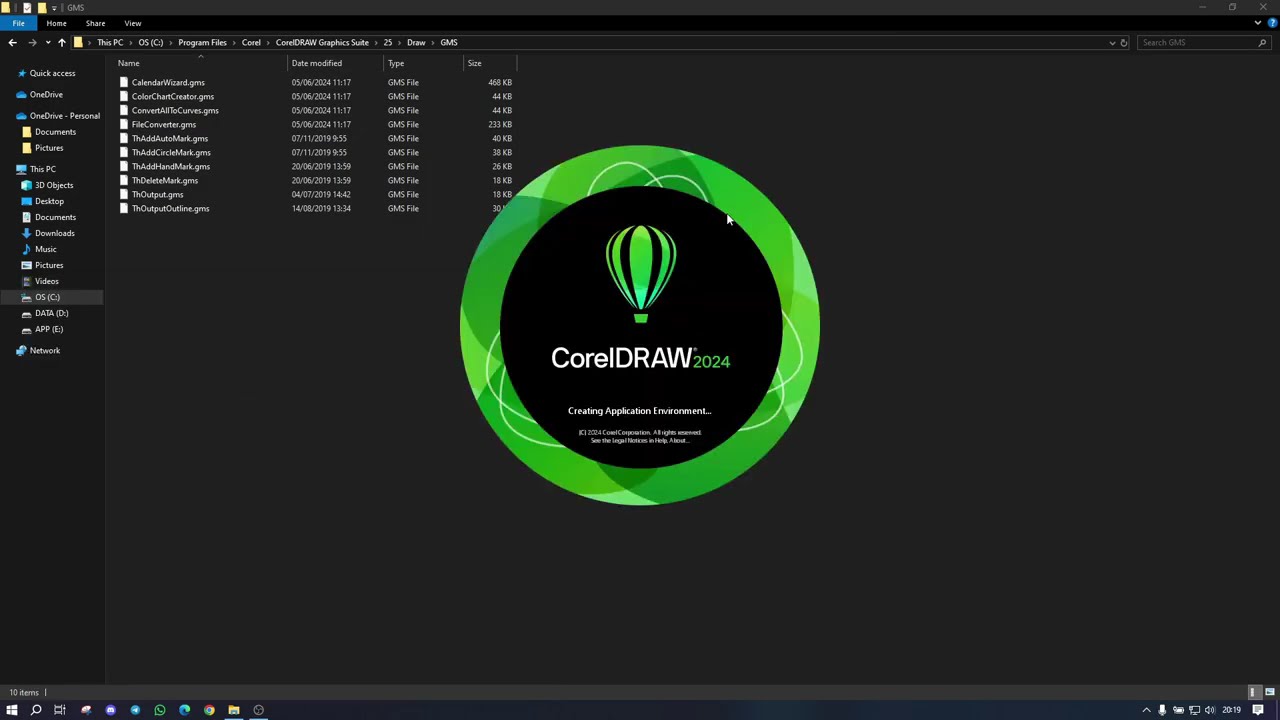The image size is (1280, 720).
Task: Open the View ribbon tab
Action: pos(133,23)
